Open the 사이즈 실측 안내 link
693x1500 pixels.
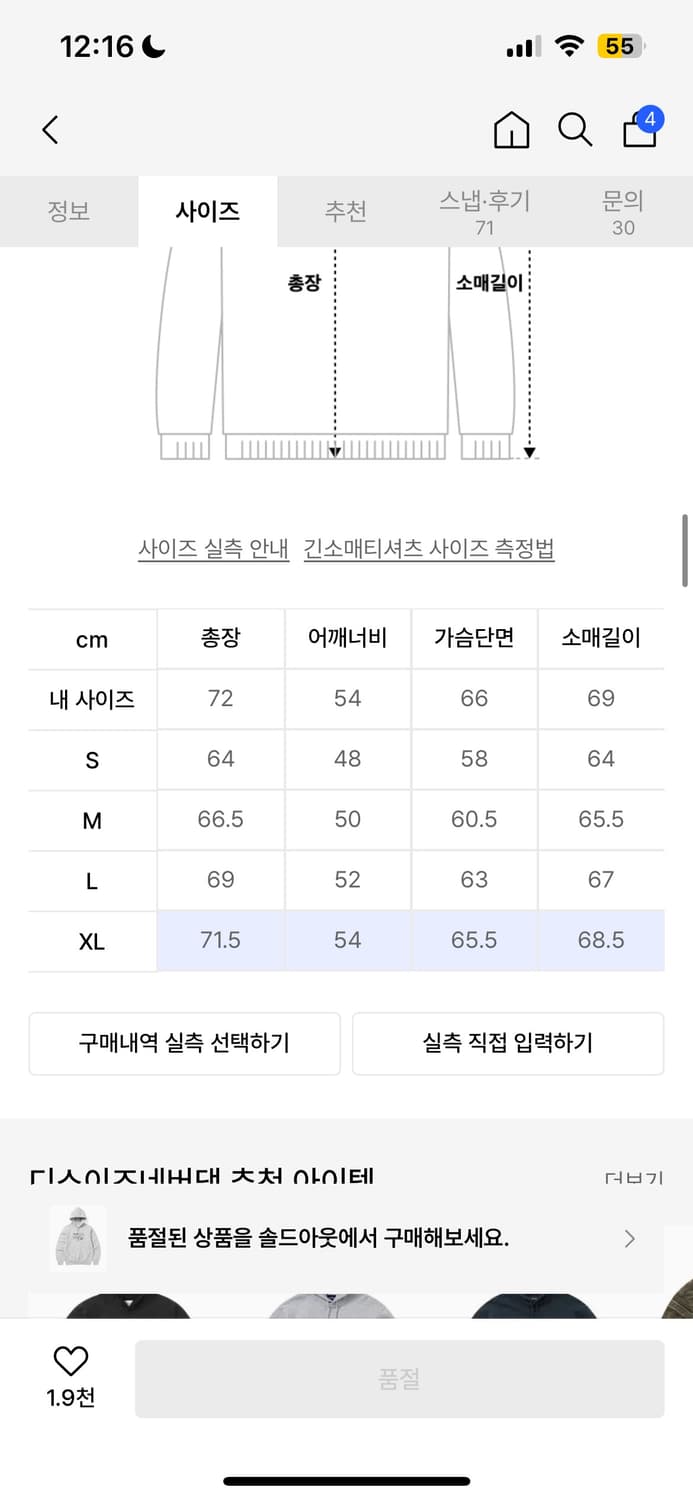tap(214, 549)
